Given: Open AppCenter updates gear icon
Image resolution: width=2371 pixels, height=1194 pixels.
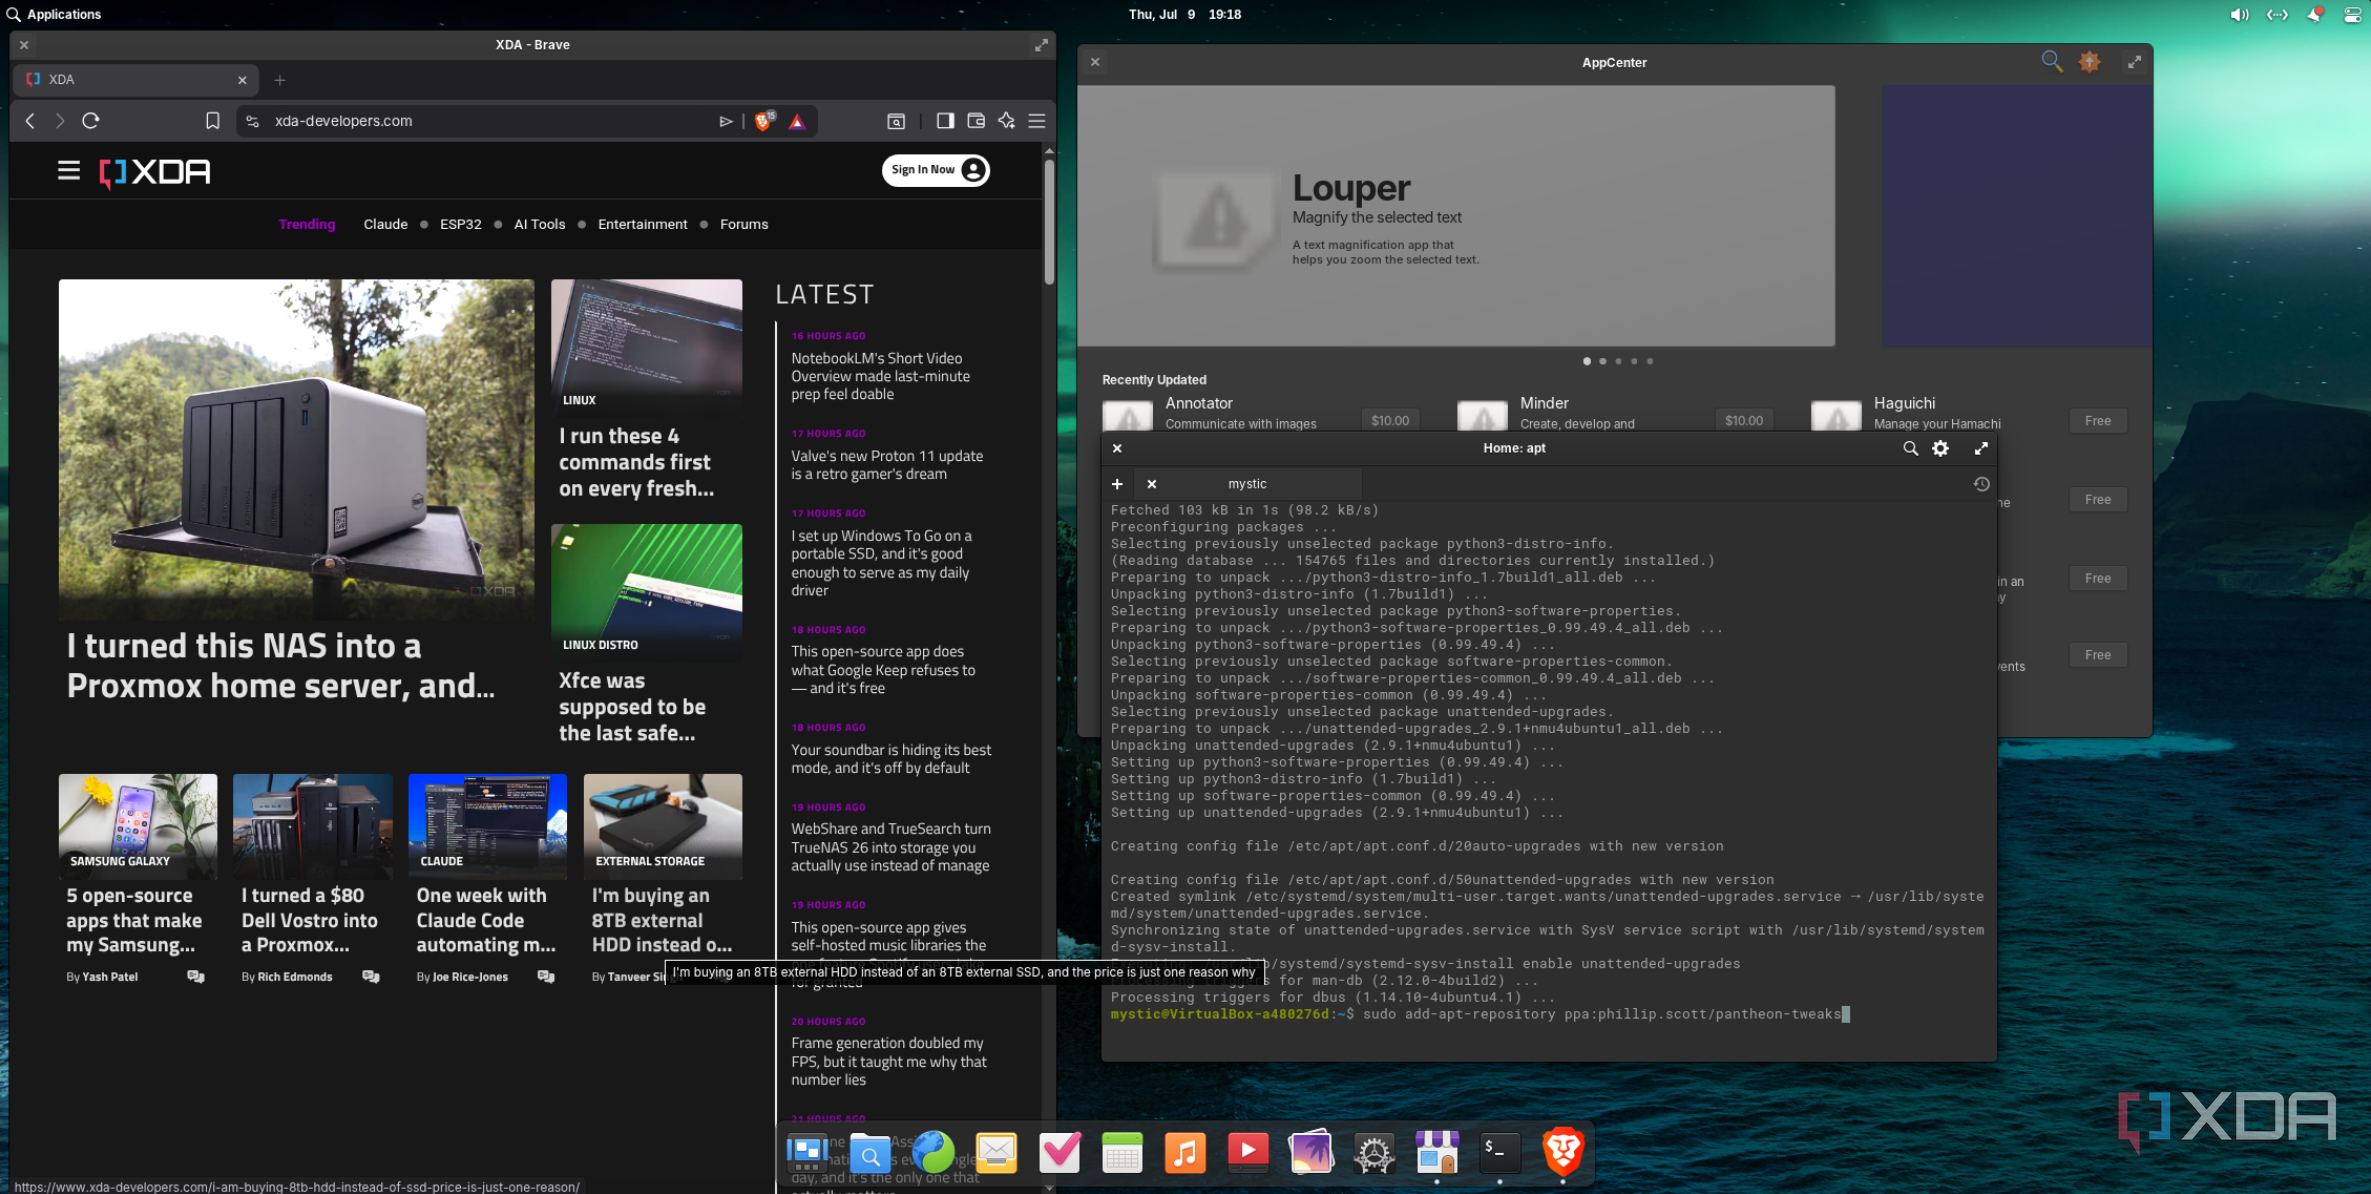Looking at the screenshot, I should click(x=2089, y=62).
